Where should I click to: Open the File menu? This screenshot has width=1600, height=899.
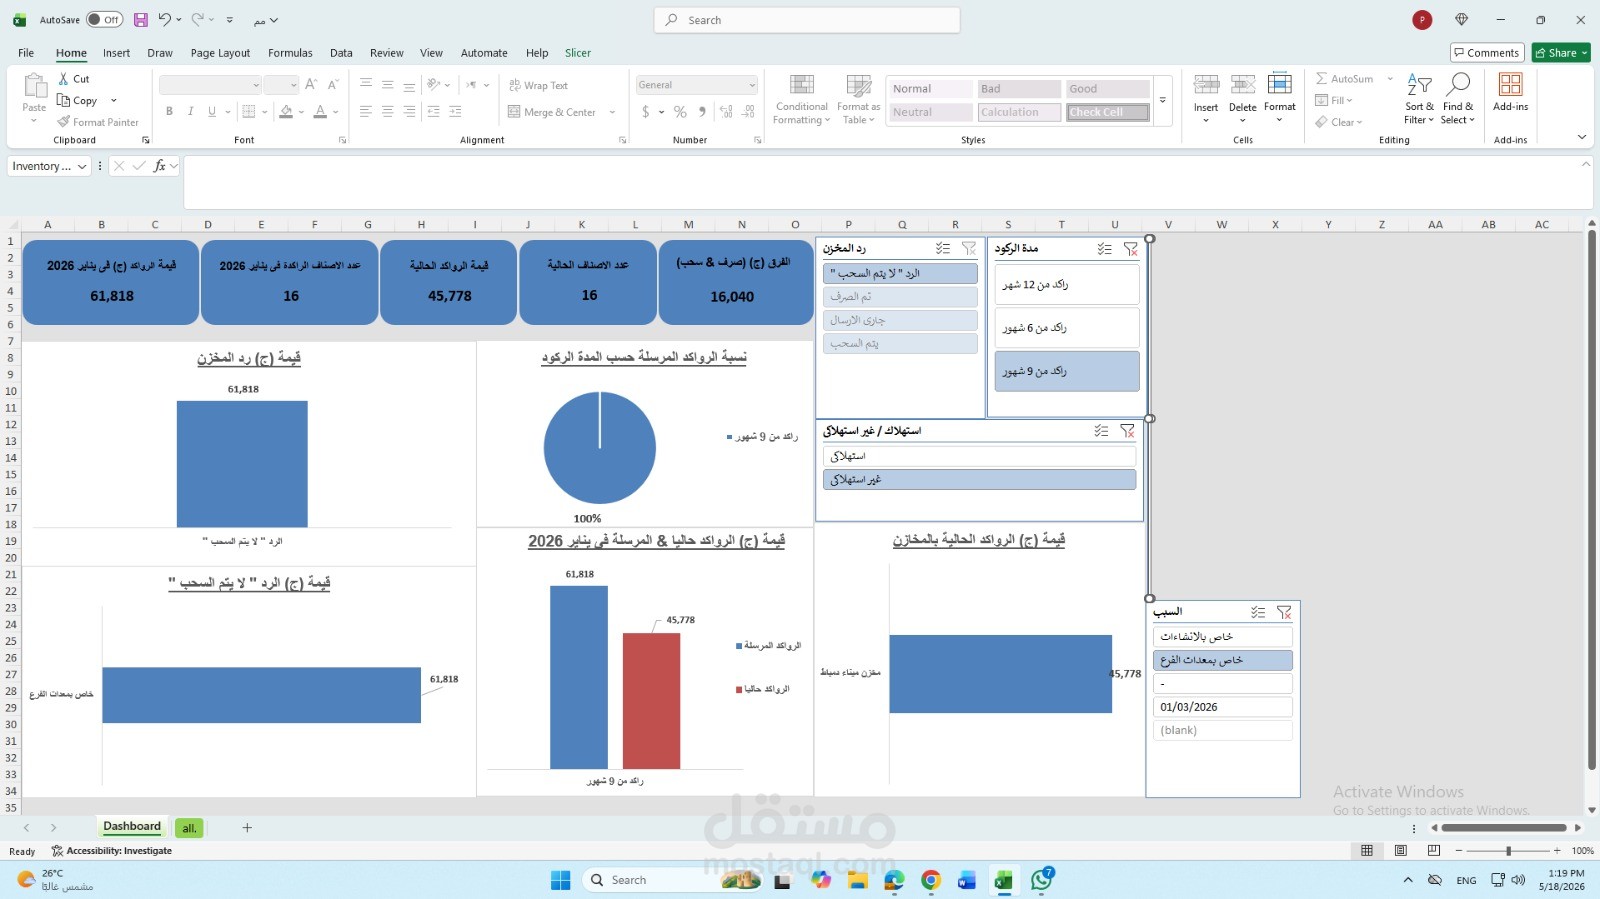pos(26,53)
